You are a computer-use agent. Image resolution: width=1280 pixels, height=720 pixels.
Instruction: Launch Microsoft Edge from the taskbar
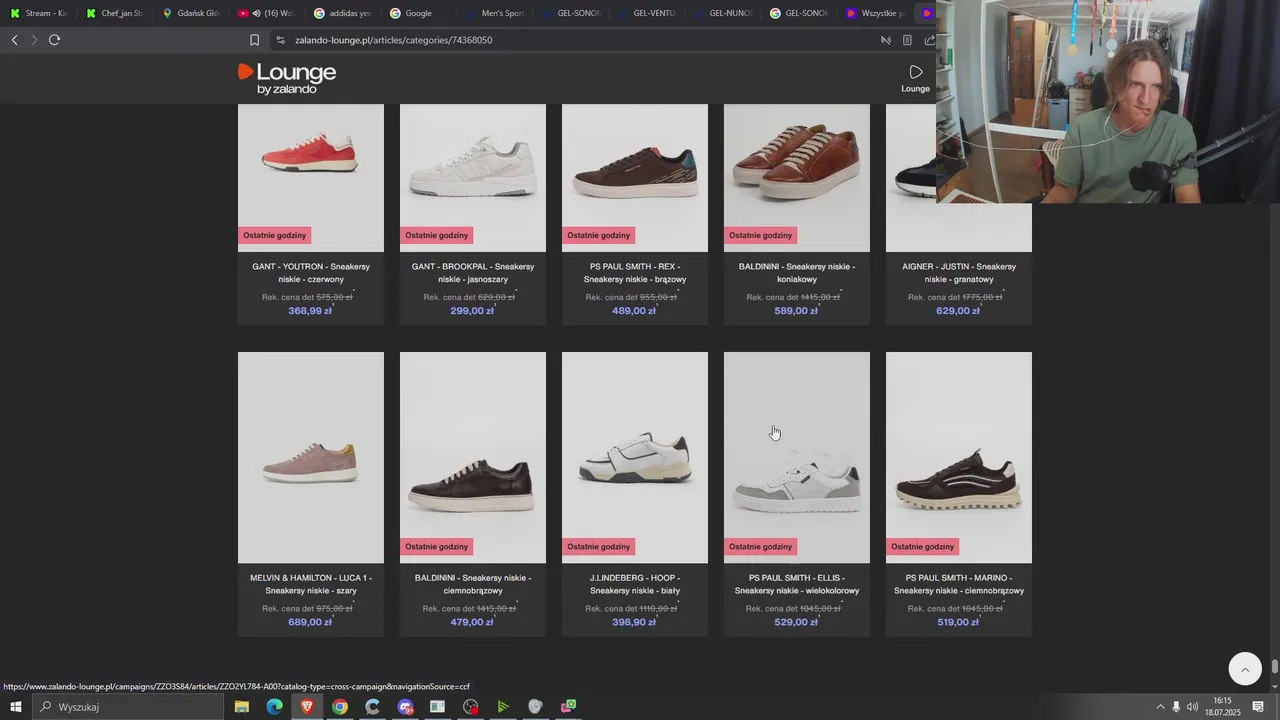(274, 707)
